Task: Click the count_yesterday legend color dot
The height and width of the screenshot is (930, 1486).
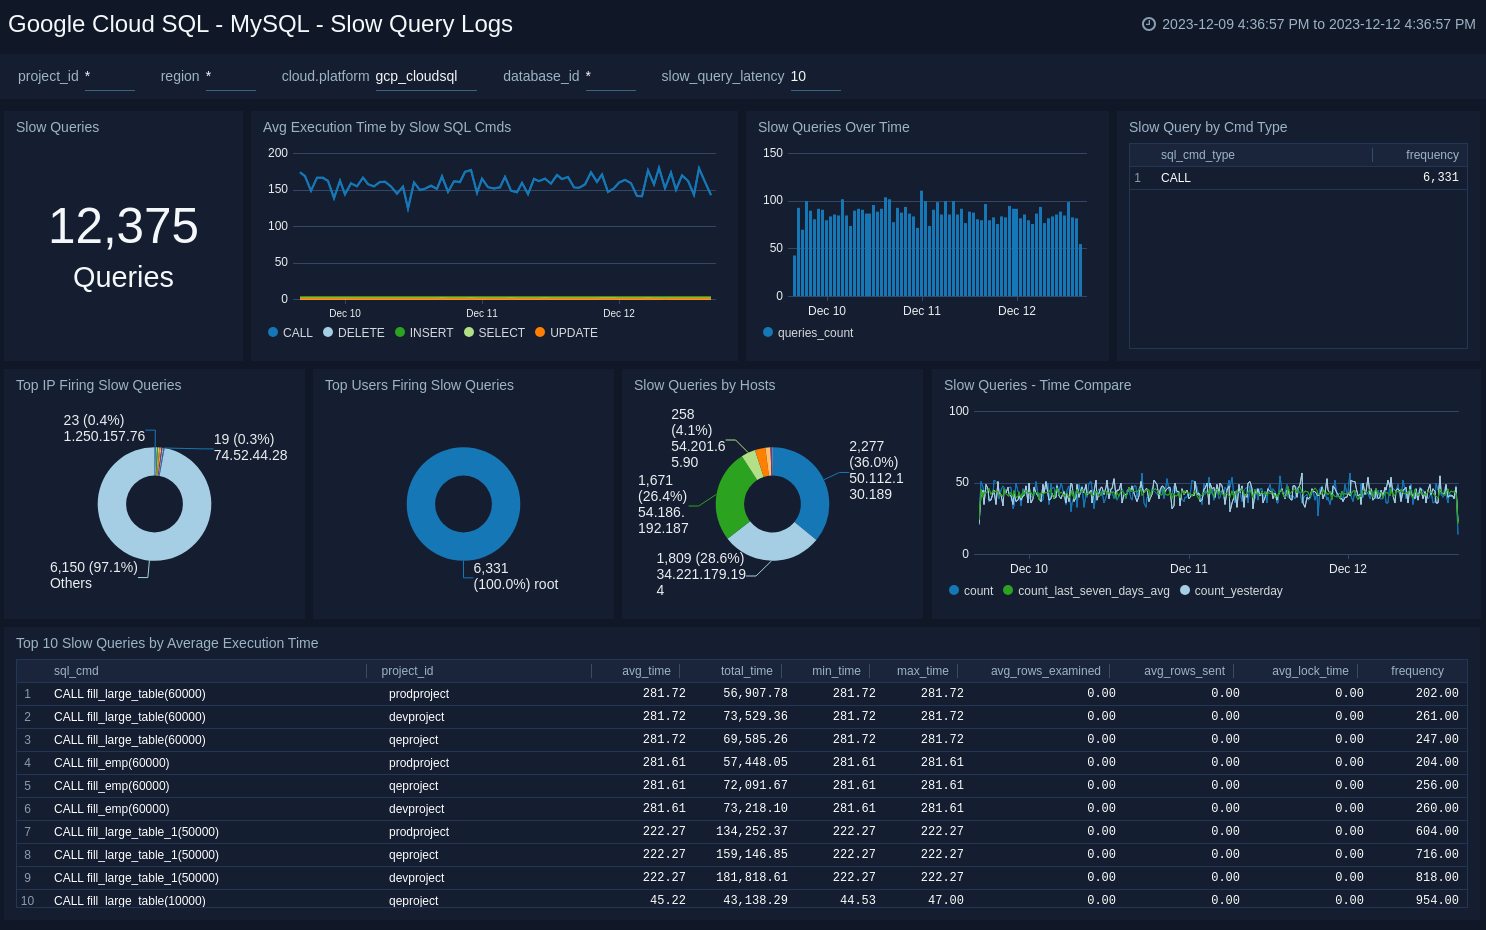Action: tap(1185, 590)
